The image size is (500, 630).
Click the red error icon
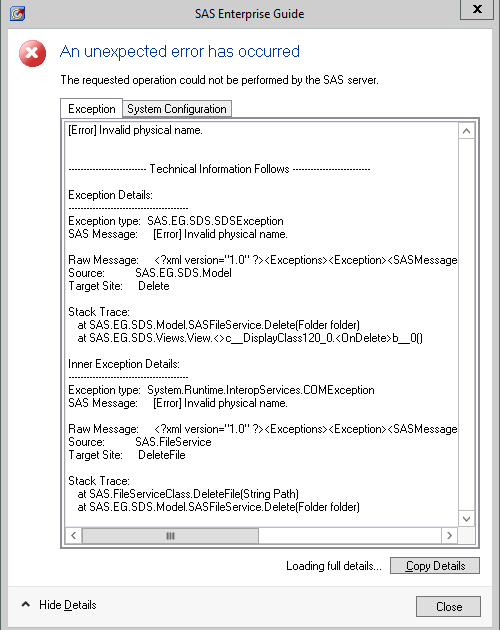[33, 53]
